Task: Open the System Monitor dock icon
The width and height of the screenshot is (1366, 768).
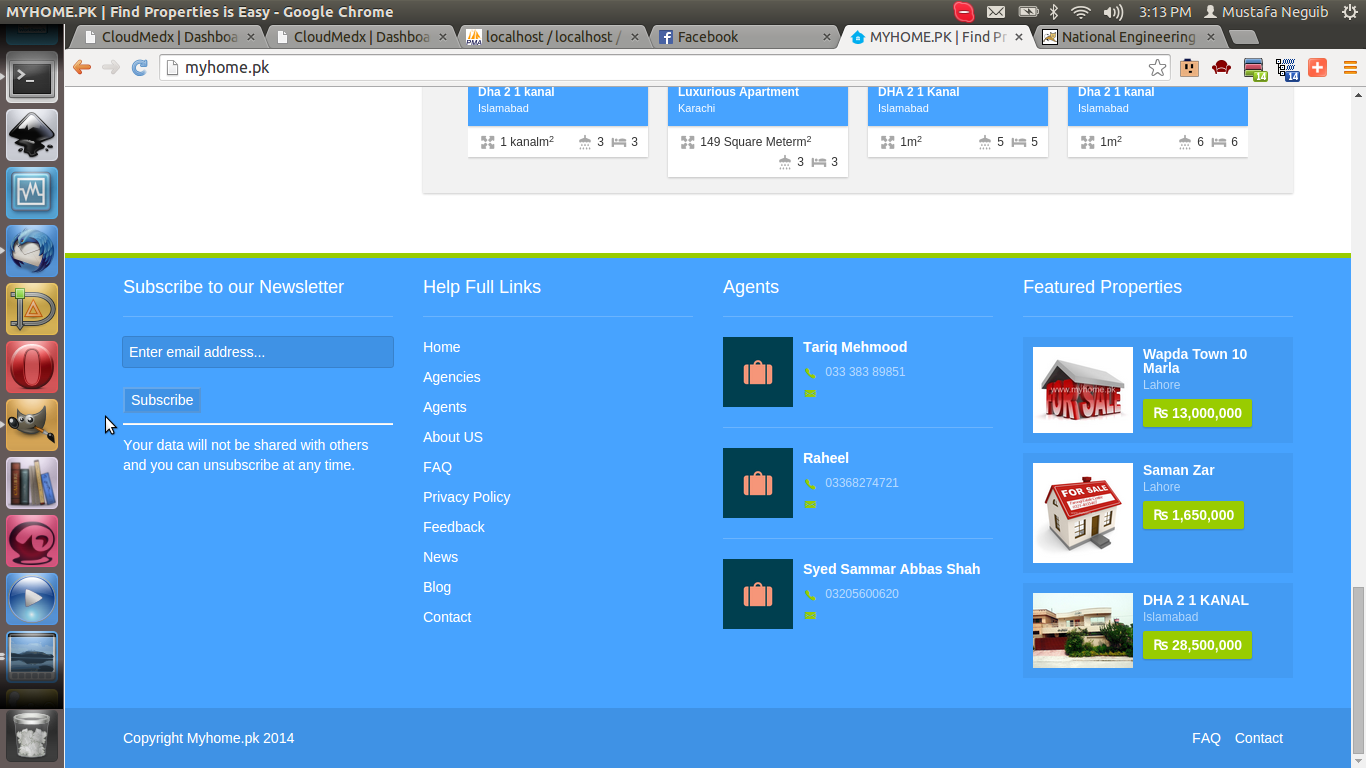Action: pyautogui.click(x=32, y=193)
